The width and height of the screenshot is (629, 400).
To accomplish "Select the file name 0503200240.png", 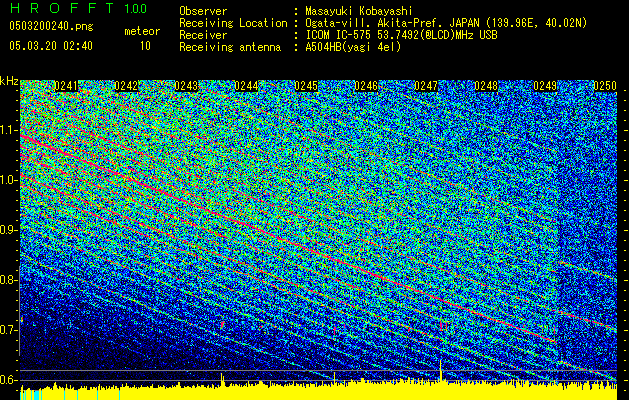I will (51, 26).
